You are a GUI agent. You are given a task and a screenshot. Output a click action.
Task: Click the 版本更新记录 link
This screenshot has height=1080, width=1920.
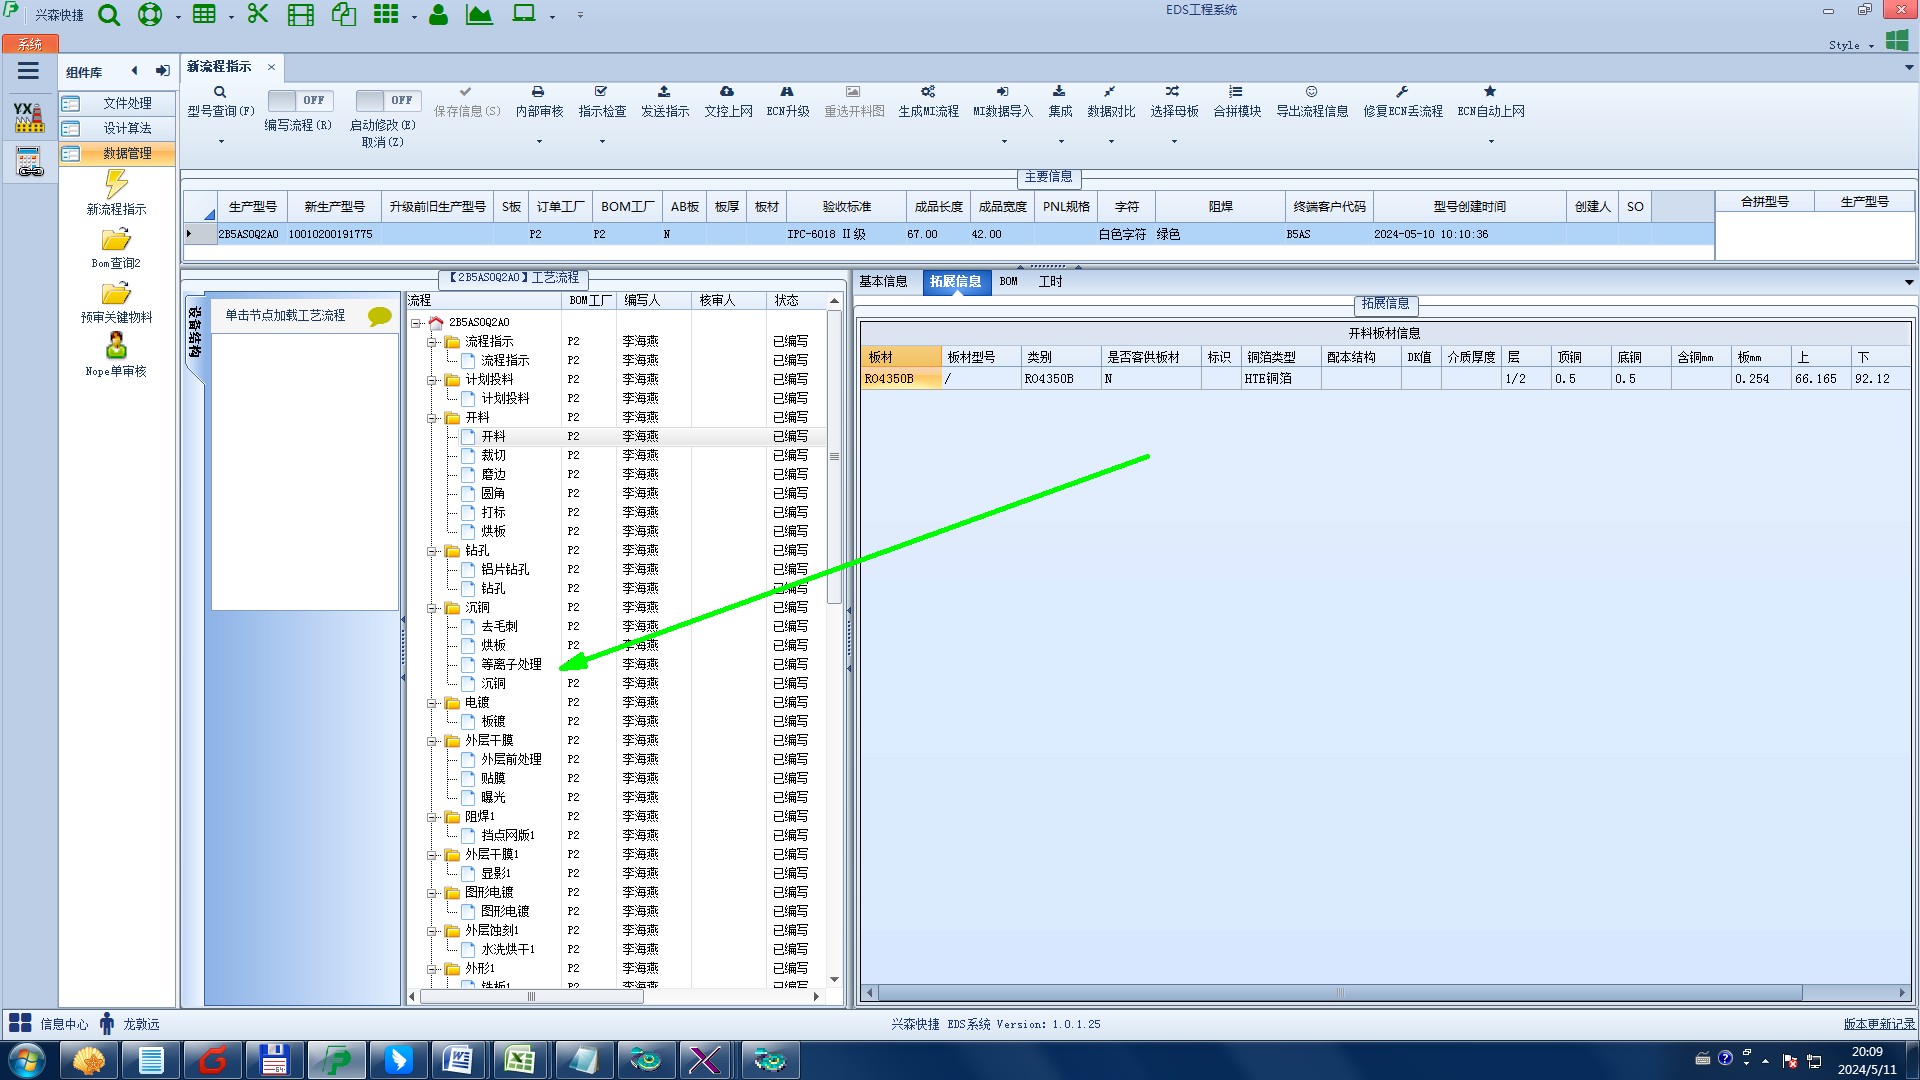[x=1878, y=1024]
